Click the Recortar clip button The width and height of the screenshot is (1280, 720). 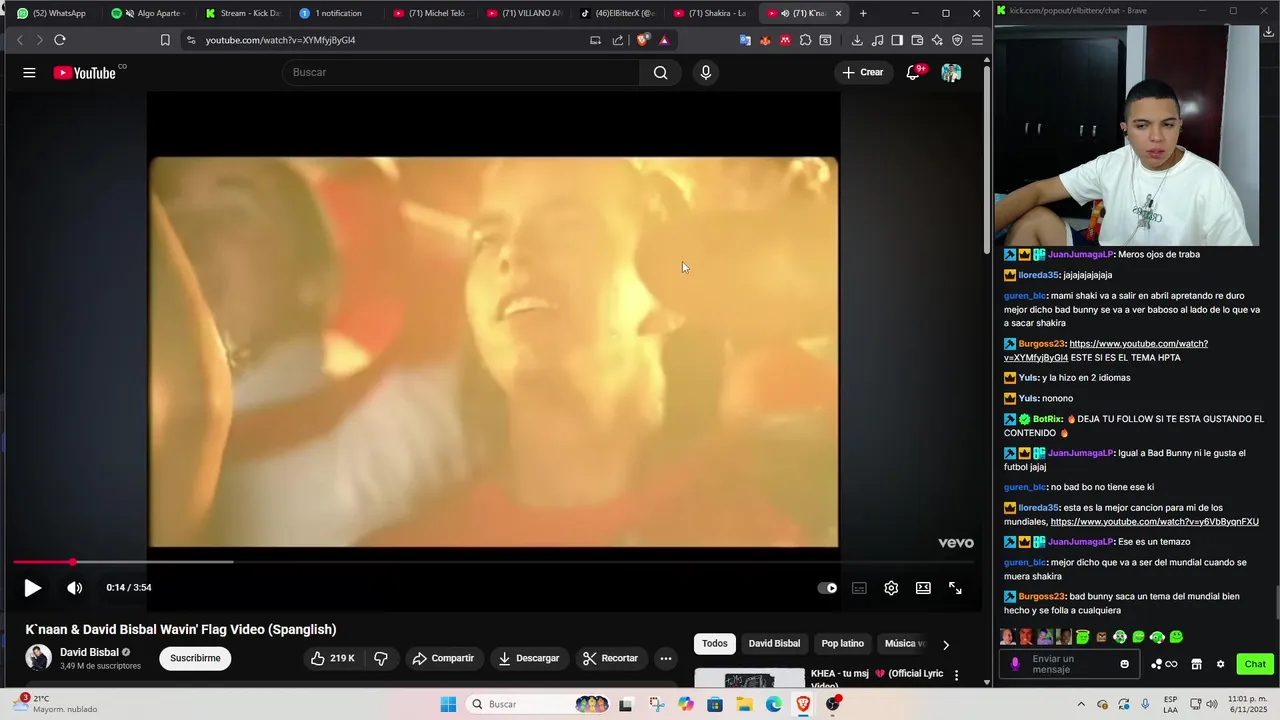(x=610, y=658)
